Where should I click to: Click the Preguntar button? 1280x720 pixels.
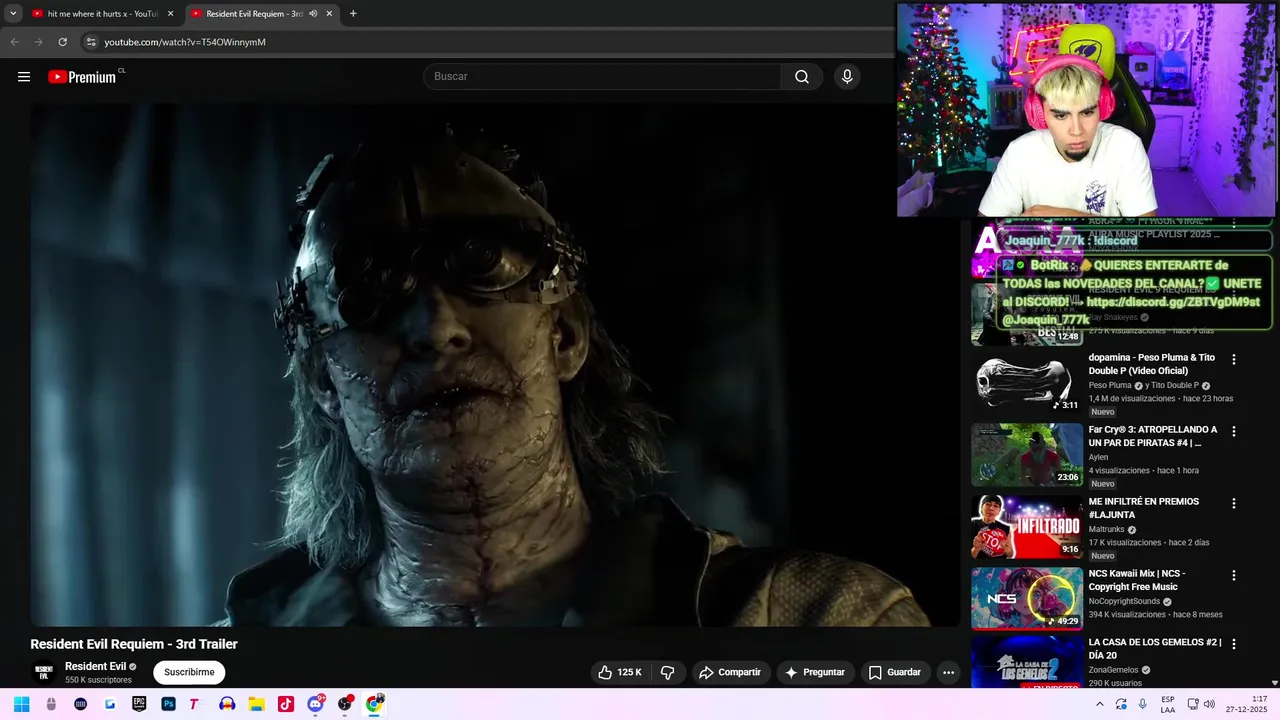[815, 672]
